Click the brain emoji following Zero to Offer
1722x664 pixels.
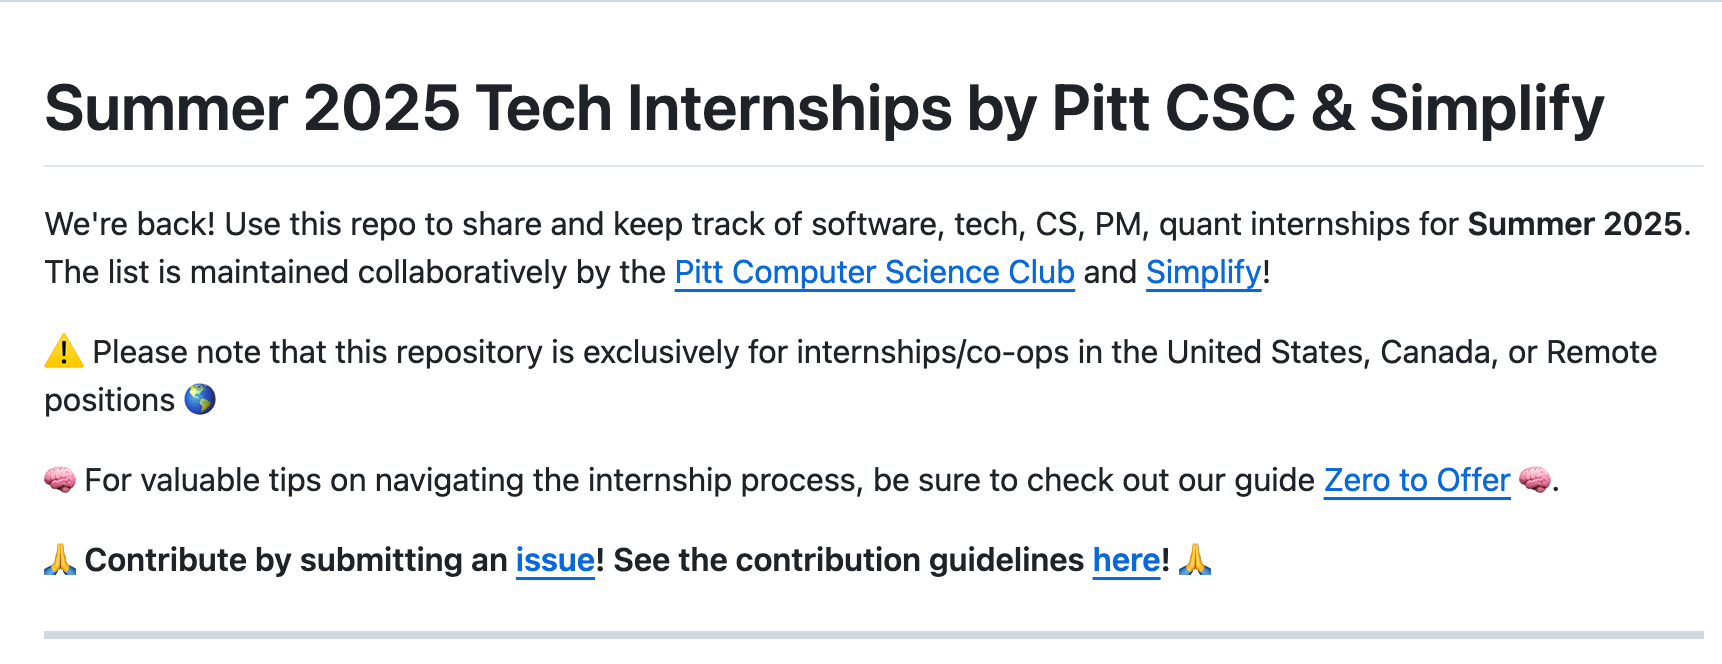[1535, 480]
